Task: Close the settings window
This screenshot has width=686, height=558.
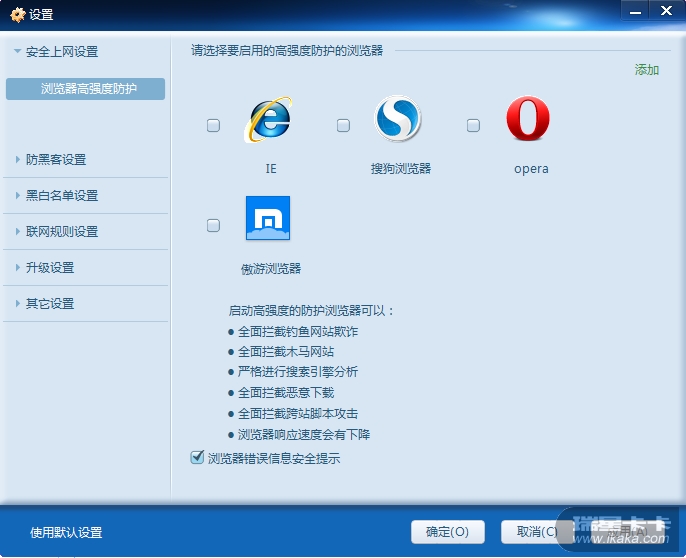Action: (x=666, y=11)
